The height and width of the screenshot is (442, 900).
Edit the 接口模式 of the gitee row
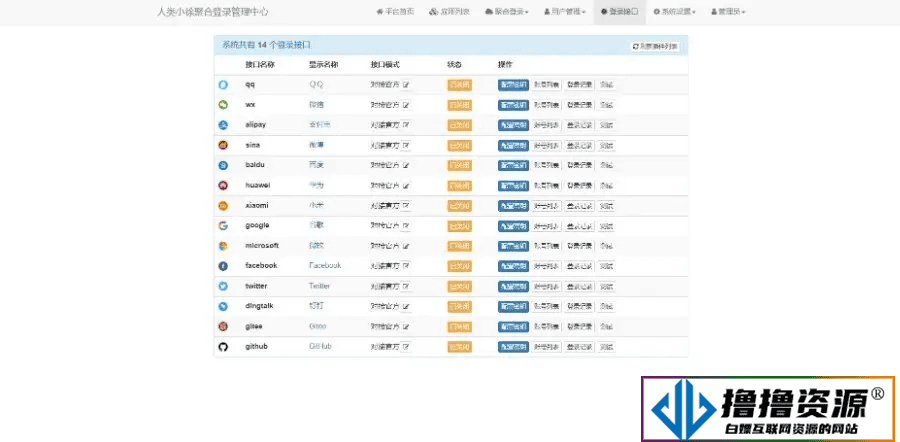(406, 327)
